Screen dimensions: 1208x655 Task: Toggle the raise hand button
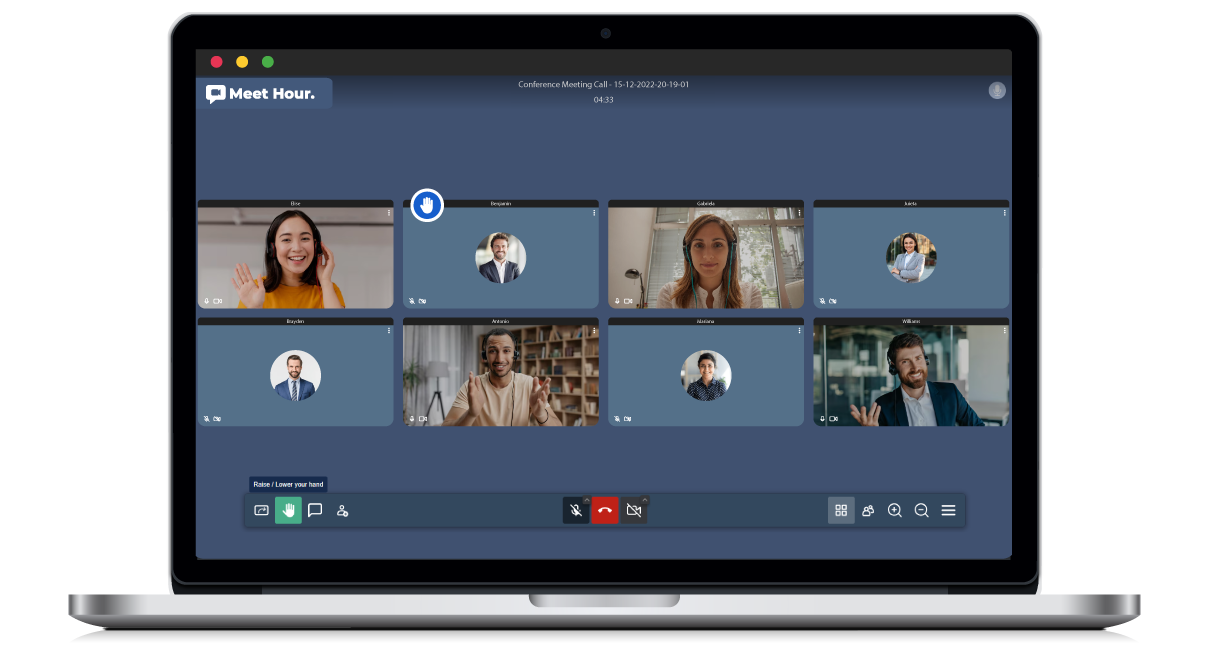tap(288, 510)
